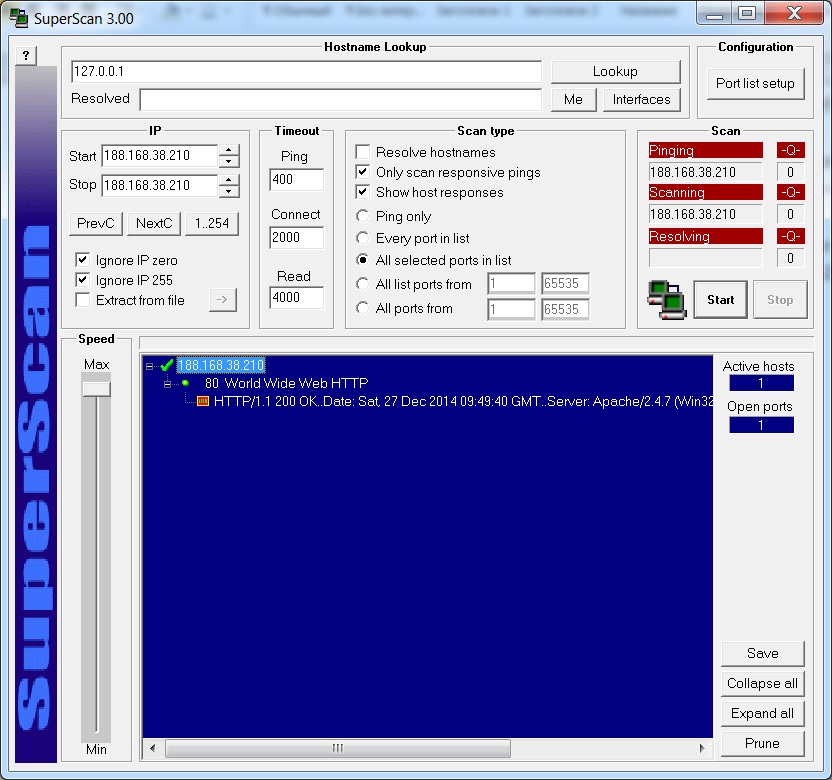The image size is (832, 780).
Task: Click the green checkmark beside 188.168.38.210
Action: 167,365
